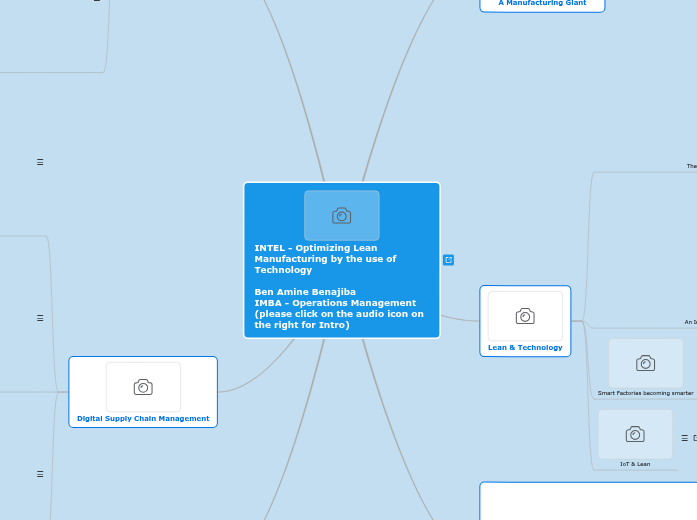Open the IoT & Lean camera image

[635, 434]
